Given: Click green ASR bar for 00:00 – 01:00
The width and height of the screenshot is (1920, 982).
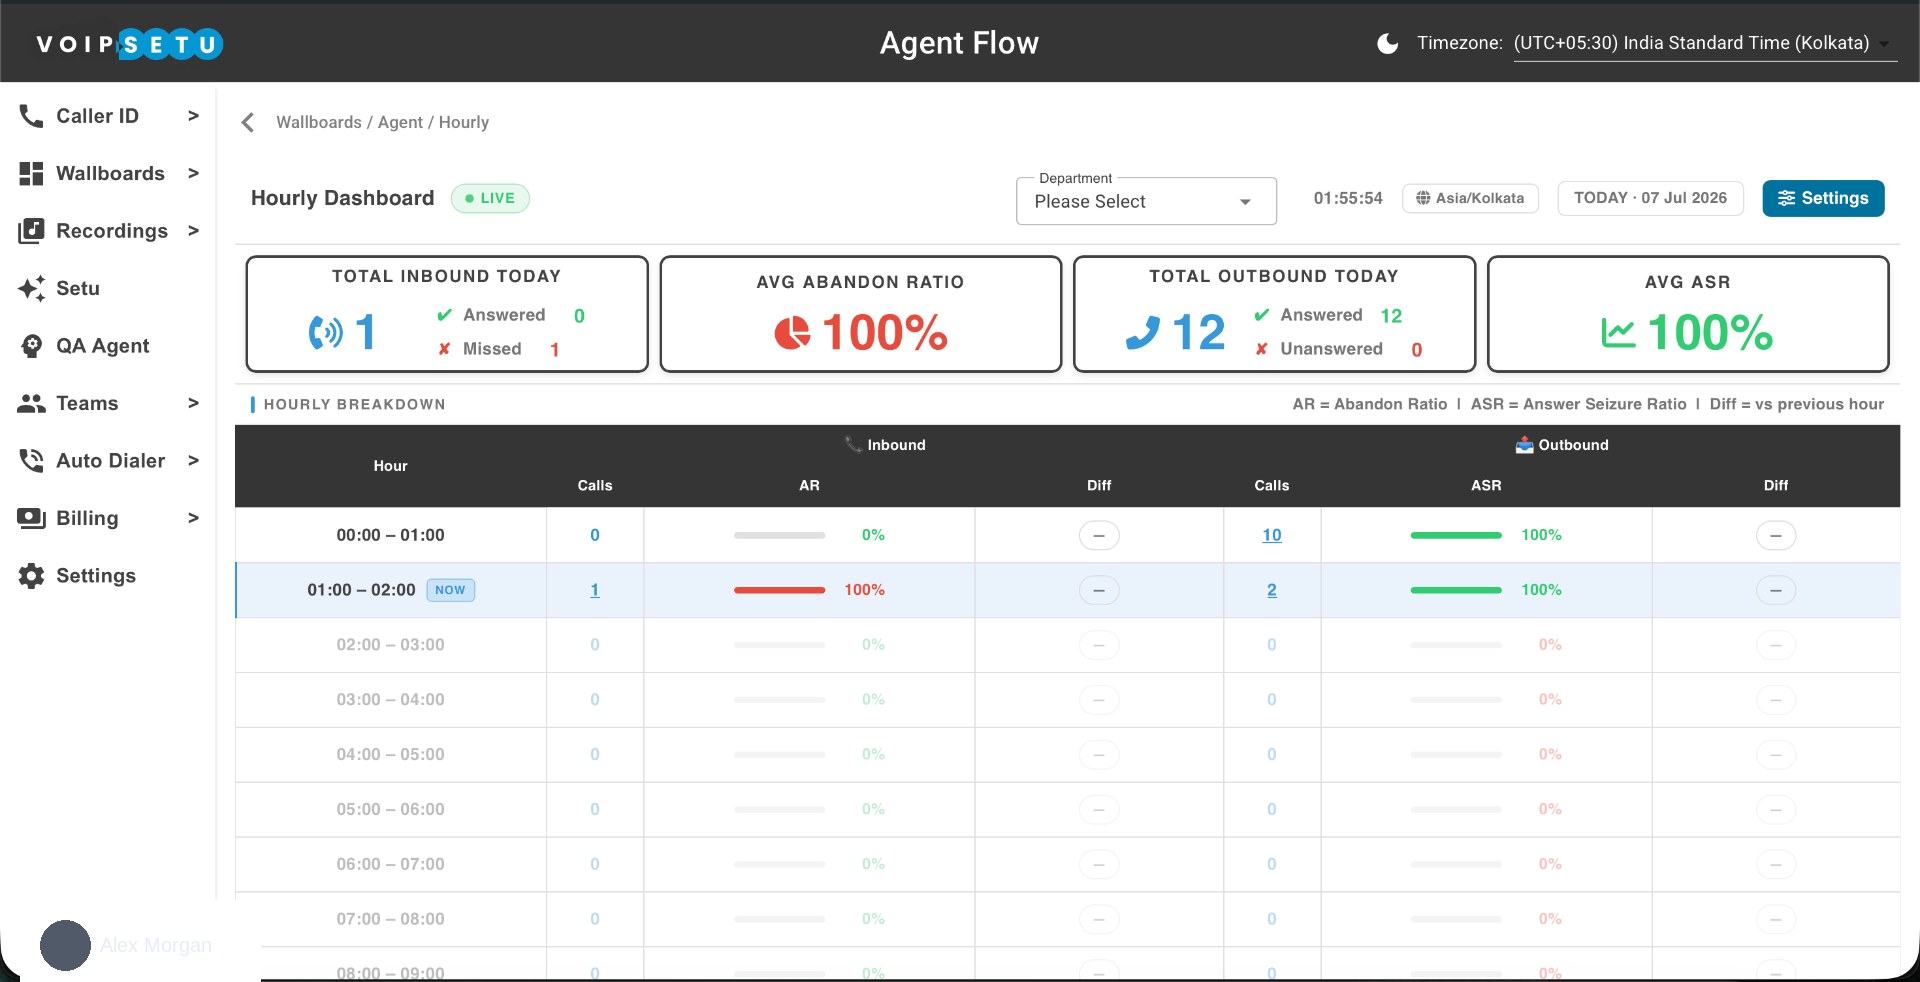Looking at the screenshot, I should pyautogui.click(x=1456, y=535).
